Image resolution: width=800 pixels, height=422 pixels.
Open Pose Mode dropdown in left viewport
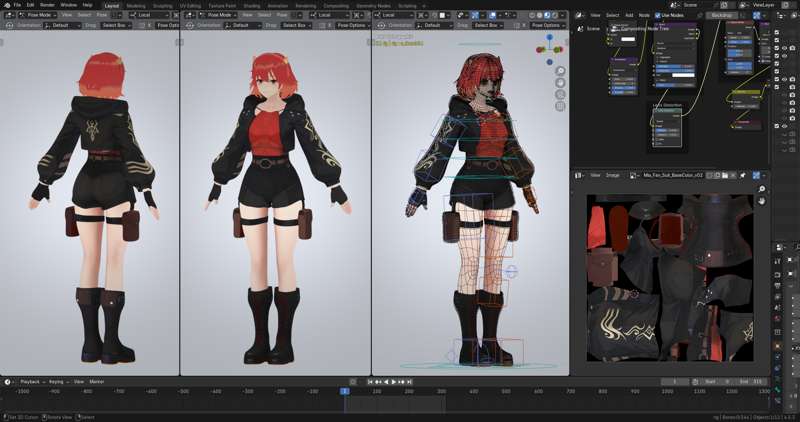tap(37, 15)
